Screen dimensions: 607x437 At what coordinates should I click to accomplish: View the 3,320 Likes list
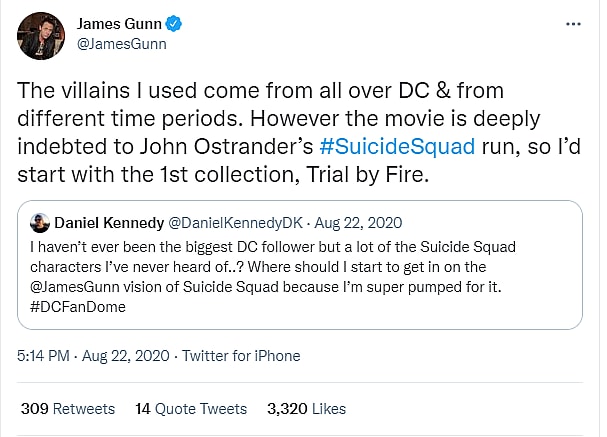pos(306,408)
